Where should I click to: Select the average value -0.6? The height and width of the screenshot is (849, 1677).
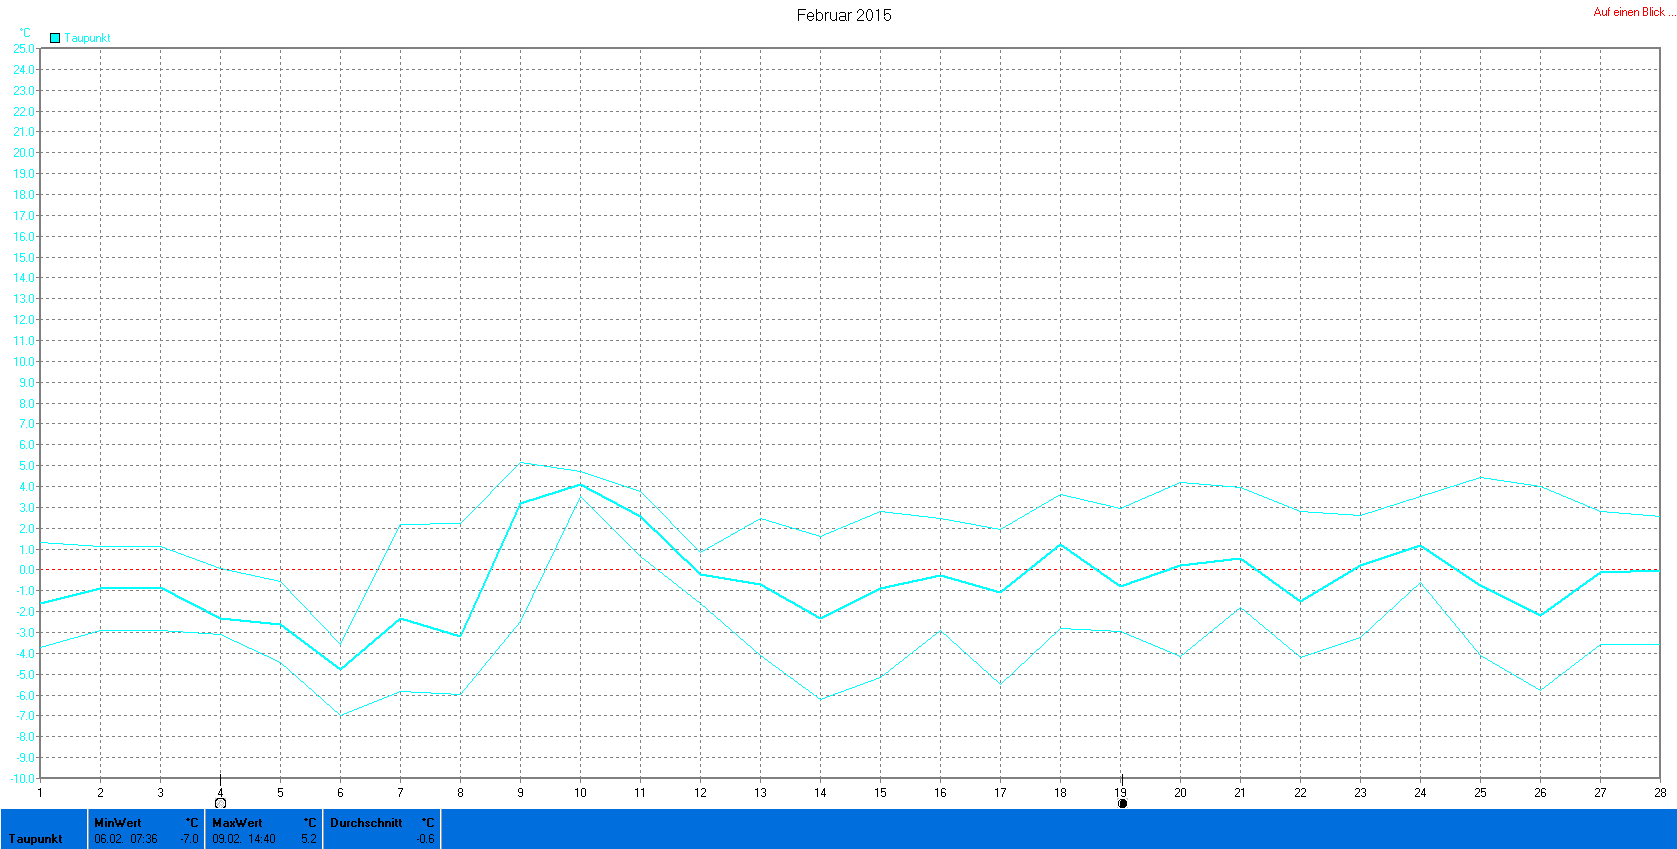click(426, 839)
